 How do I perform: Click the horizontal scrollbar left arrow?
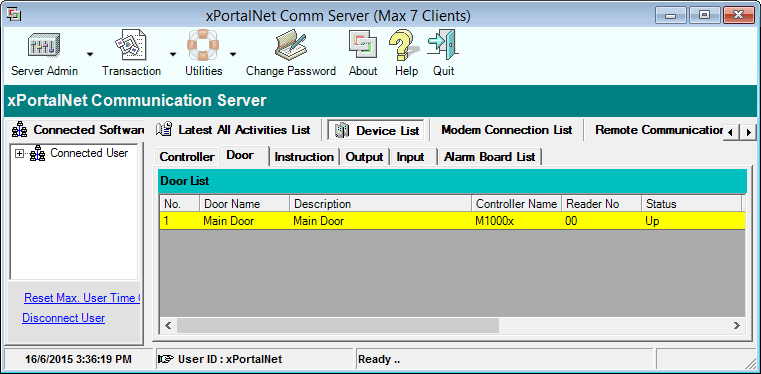point(168,325)
